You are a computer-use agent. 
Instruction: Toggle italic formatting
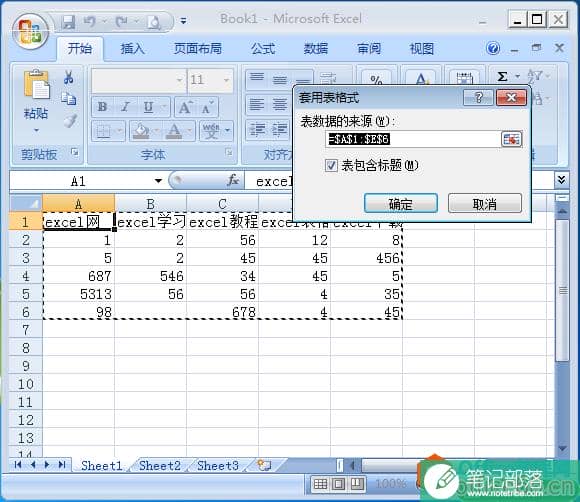[125, 107]
